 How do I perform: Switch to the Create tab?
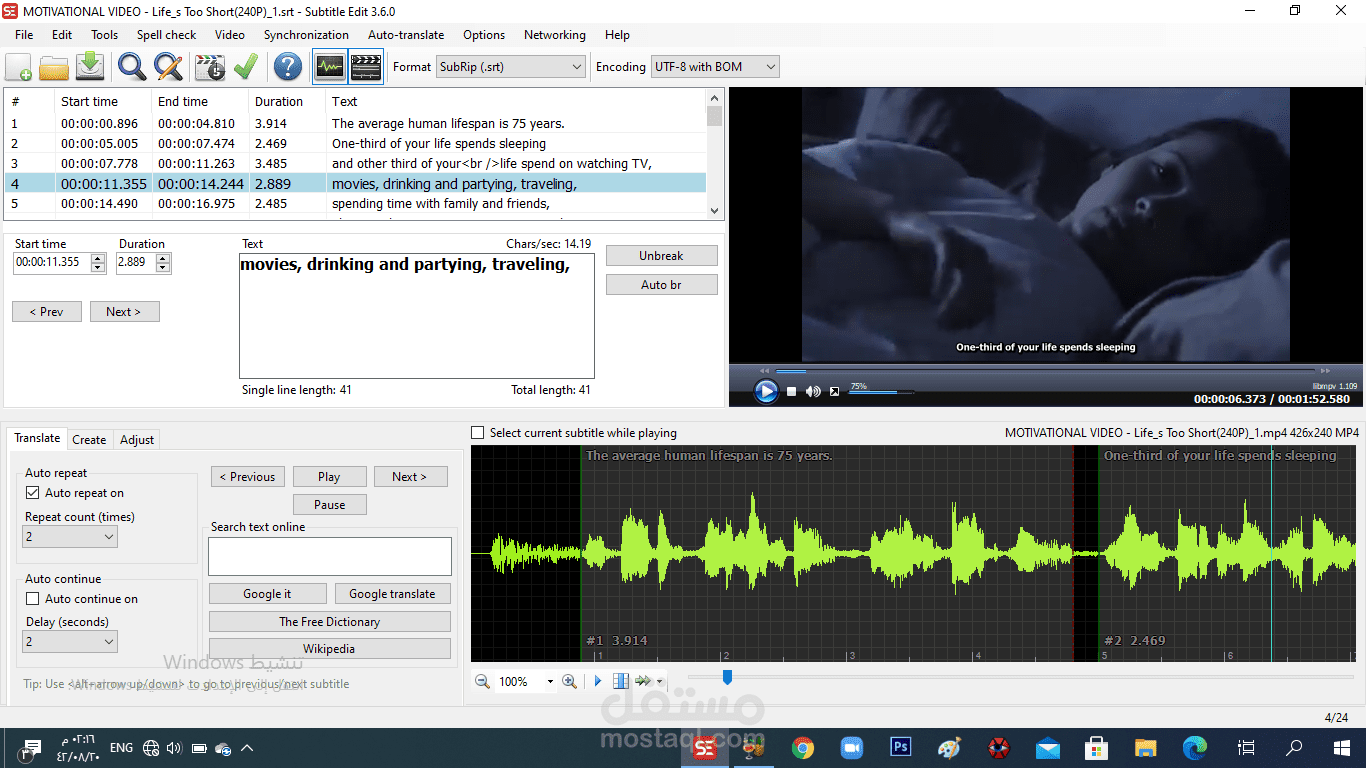tap(89, 440)
